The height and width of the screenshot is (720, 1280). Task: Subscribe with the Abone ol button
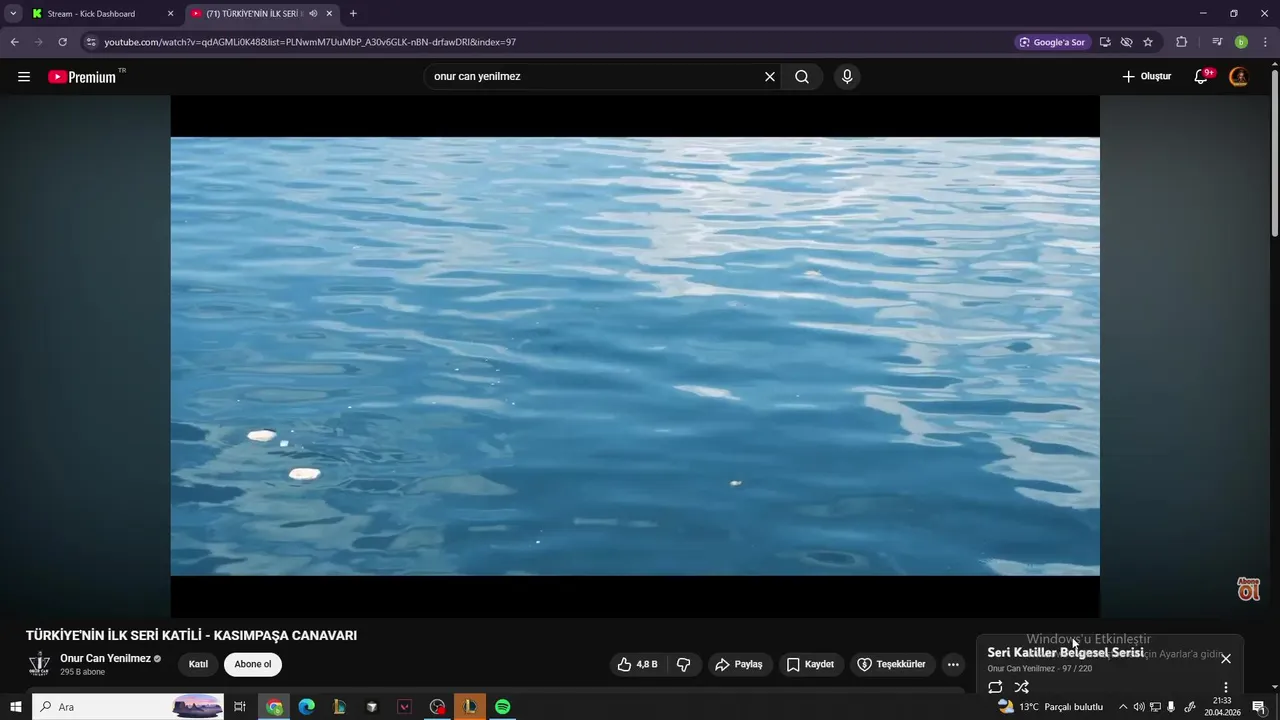[x=253, y=664]
